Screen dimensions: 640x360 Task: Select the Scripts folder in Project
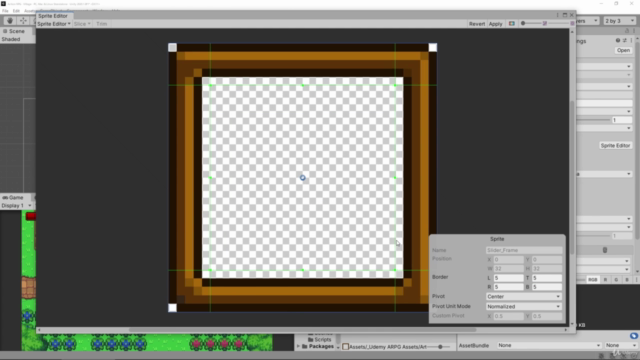point(319,340)
